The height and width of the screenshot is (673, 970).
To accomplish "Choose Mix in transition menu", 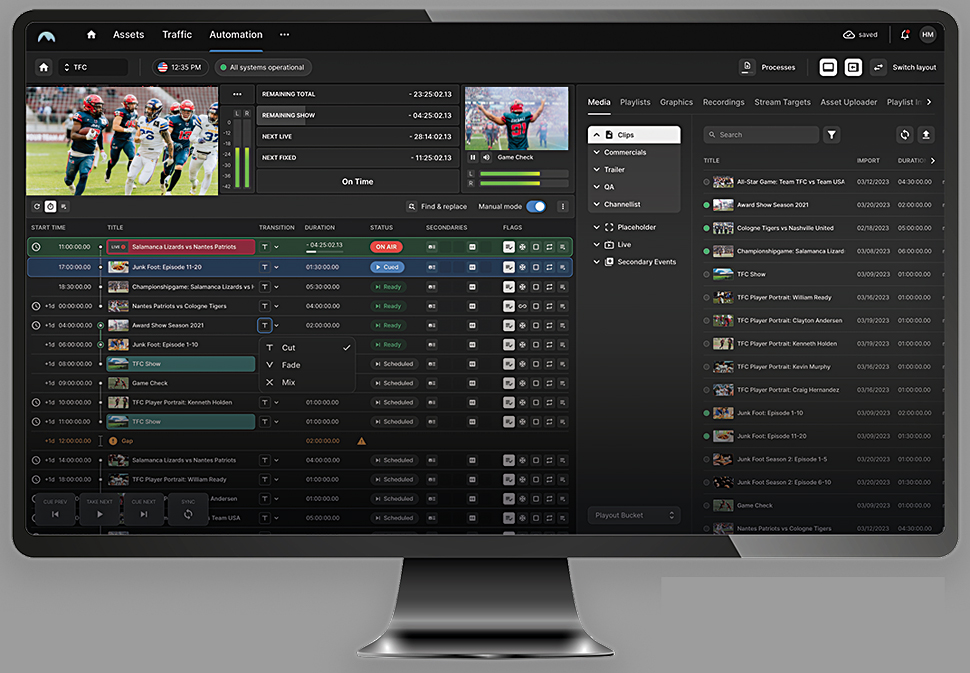I will 307,382.
